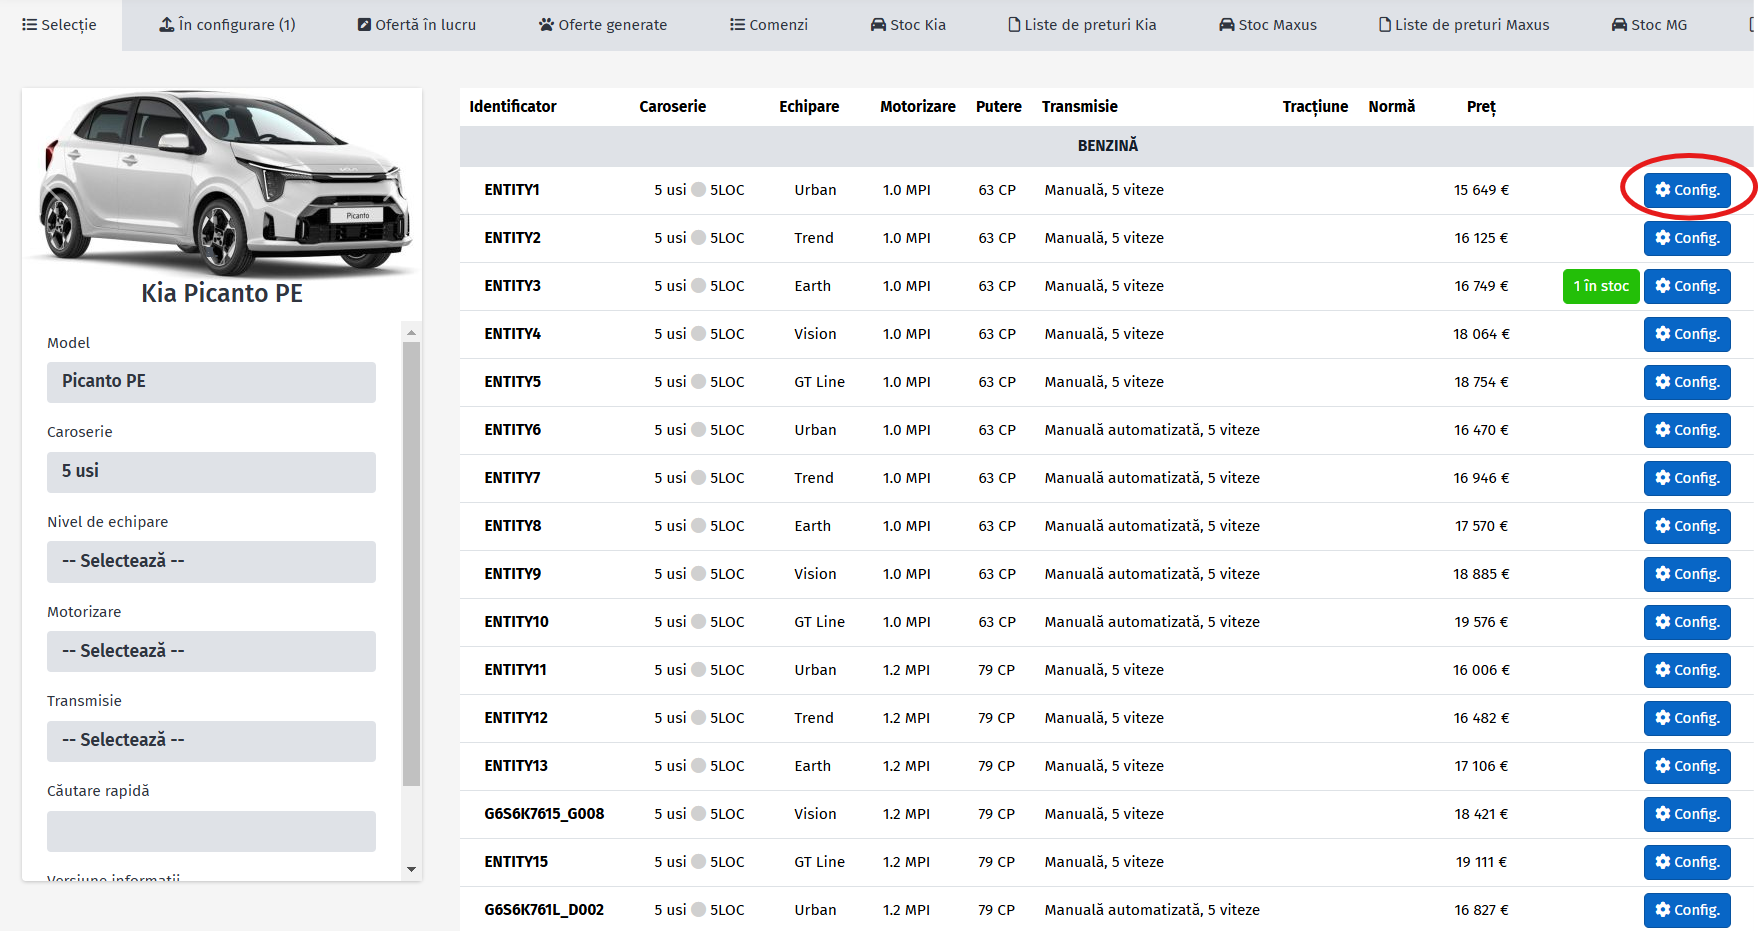Screen dimensions: 1758x931
Task: Click the Echipare column header
Action: point(809,107)
